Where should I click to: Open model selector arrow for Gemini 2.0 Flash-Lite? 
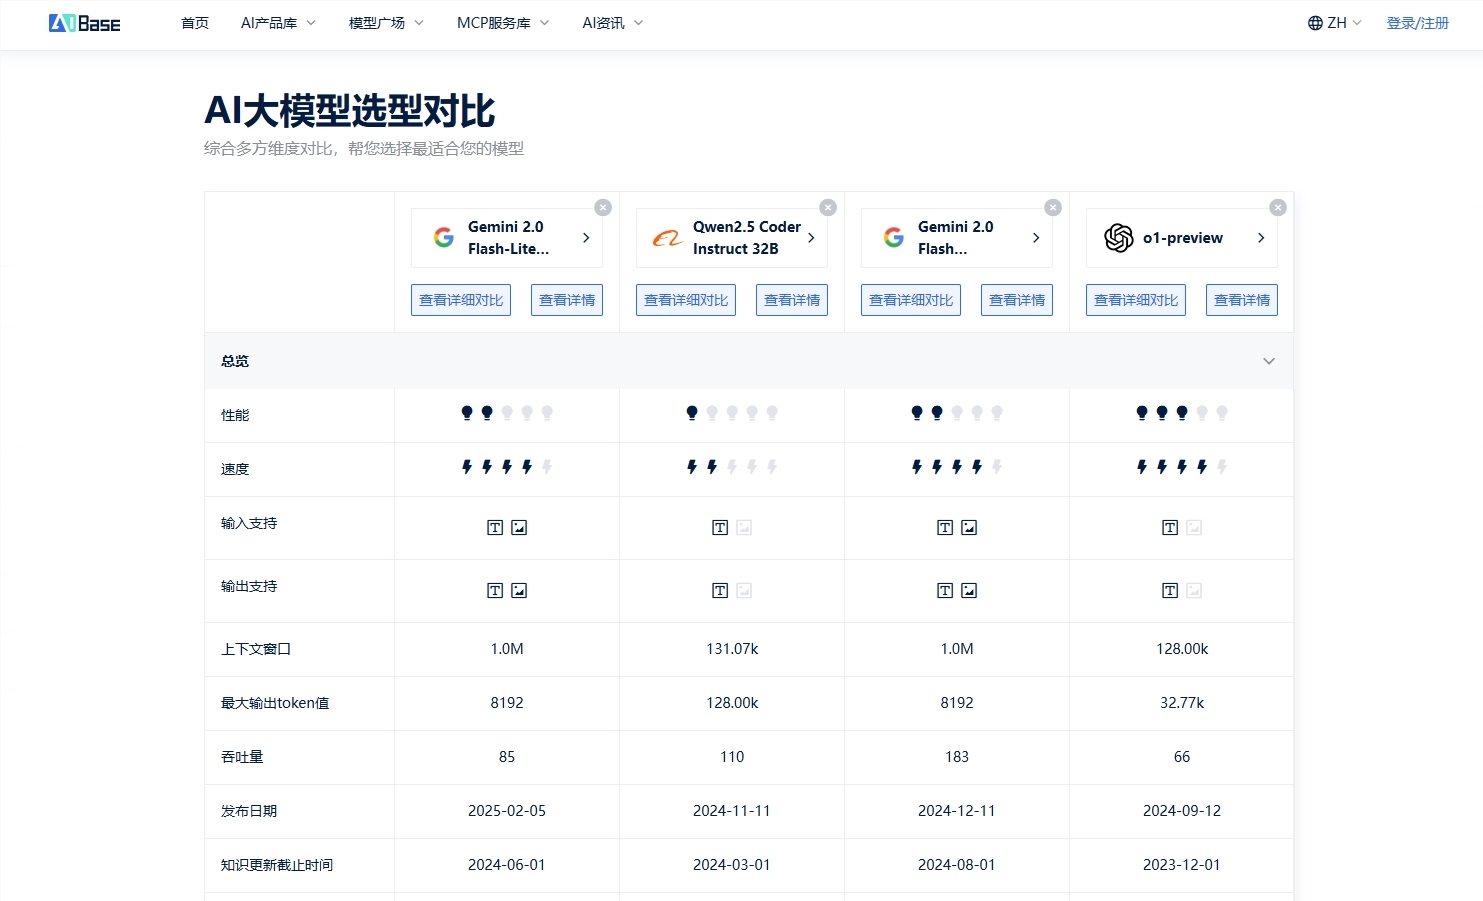pos(586,238)
